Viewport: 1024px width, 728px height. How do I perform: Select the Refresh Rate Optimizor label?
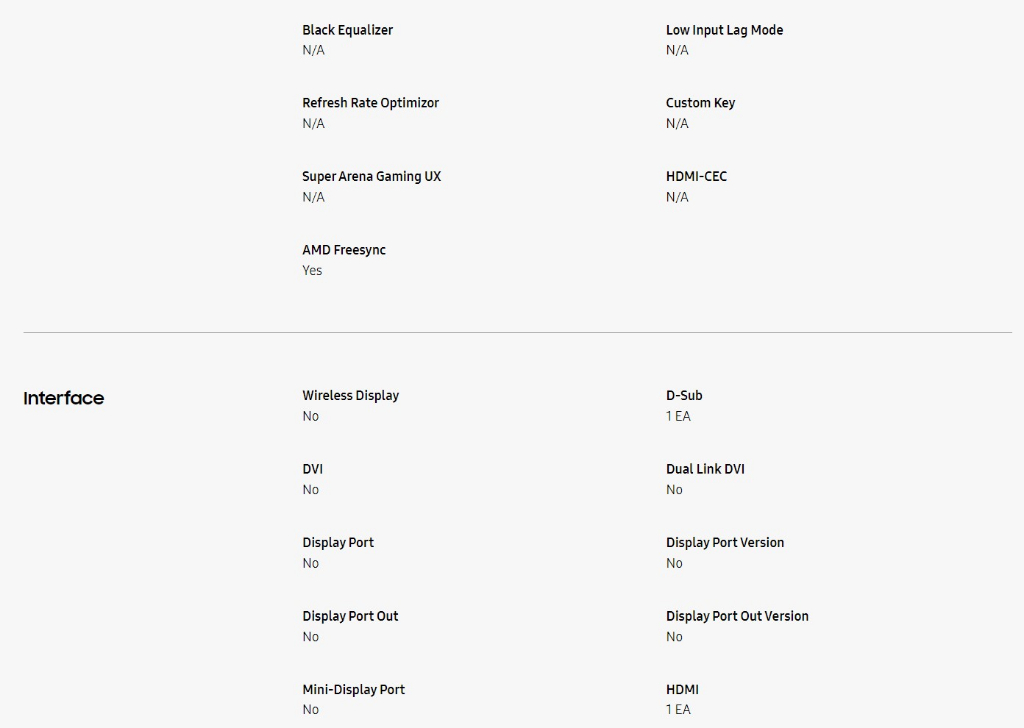(370, 103)
